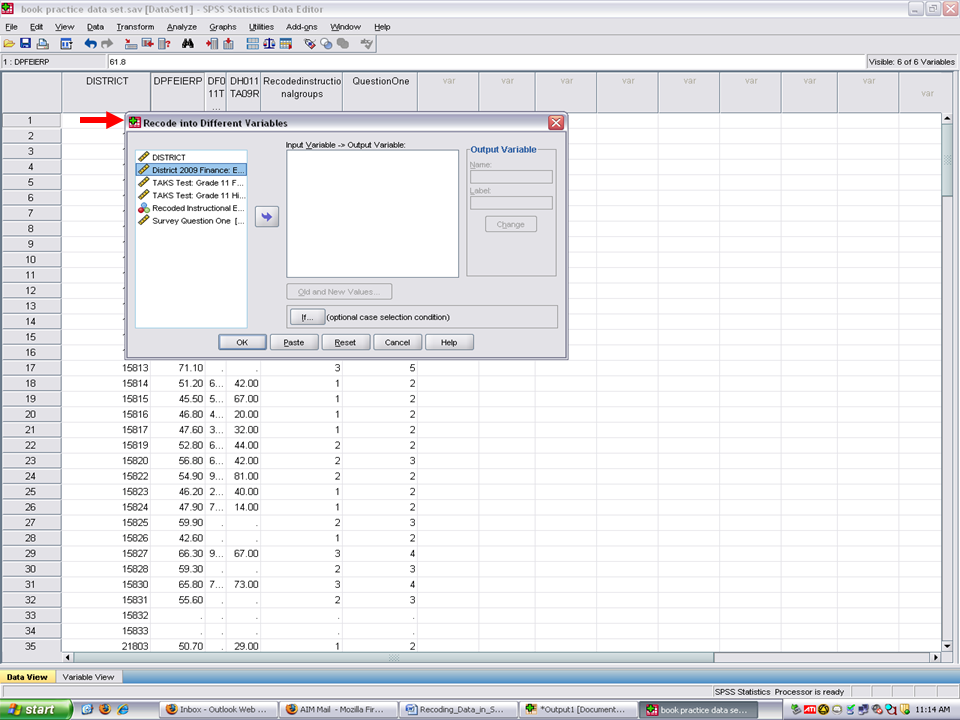Screen dimensions: 960x720
Task: Click the Value Labels tag icon
Action: pyautogui.click(x=311, y=44)
